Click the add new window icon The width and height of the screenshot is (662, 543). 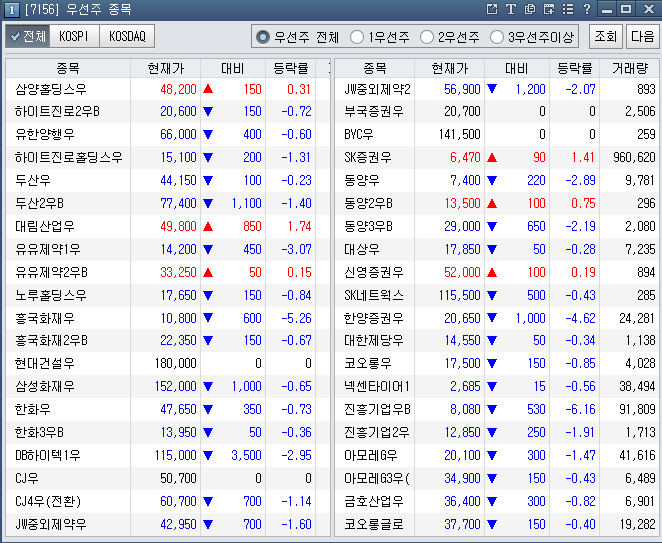click(549, 9)
